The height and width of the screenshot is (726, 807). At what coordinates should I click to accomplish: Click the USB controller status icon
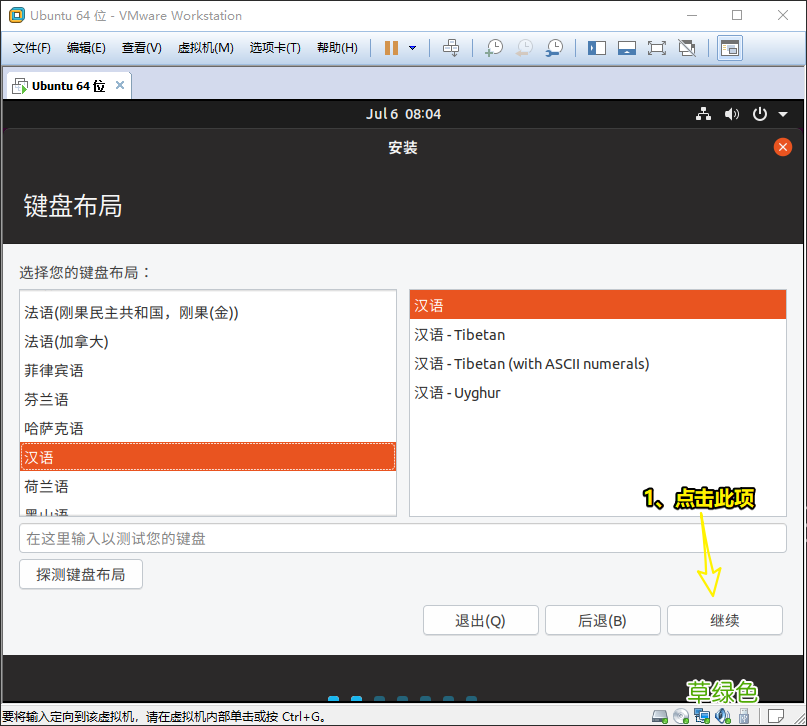744,716
